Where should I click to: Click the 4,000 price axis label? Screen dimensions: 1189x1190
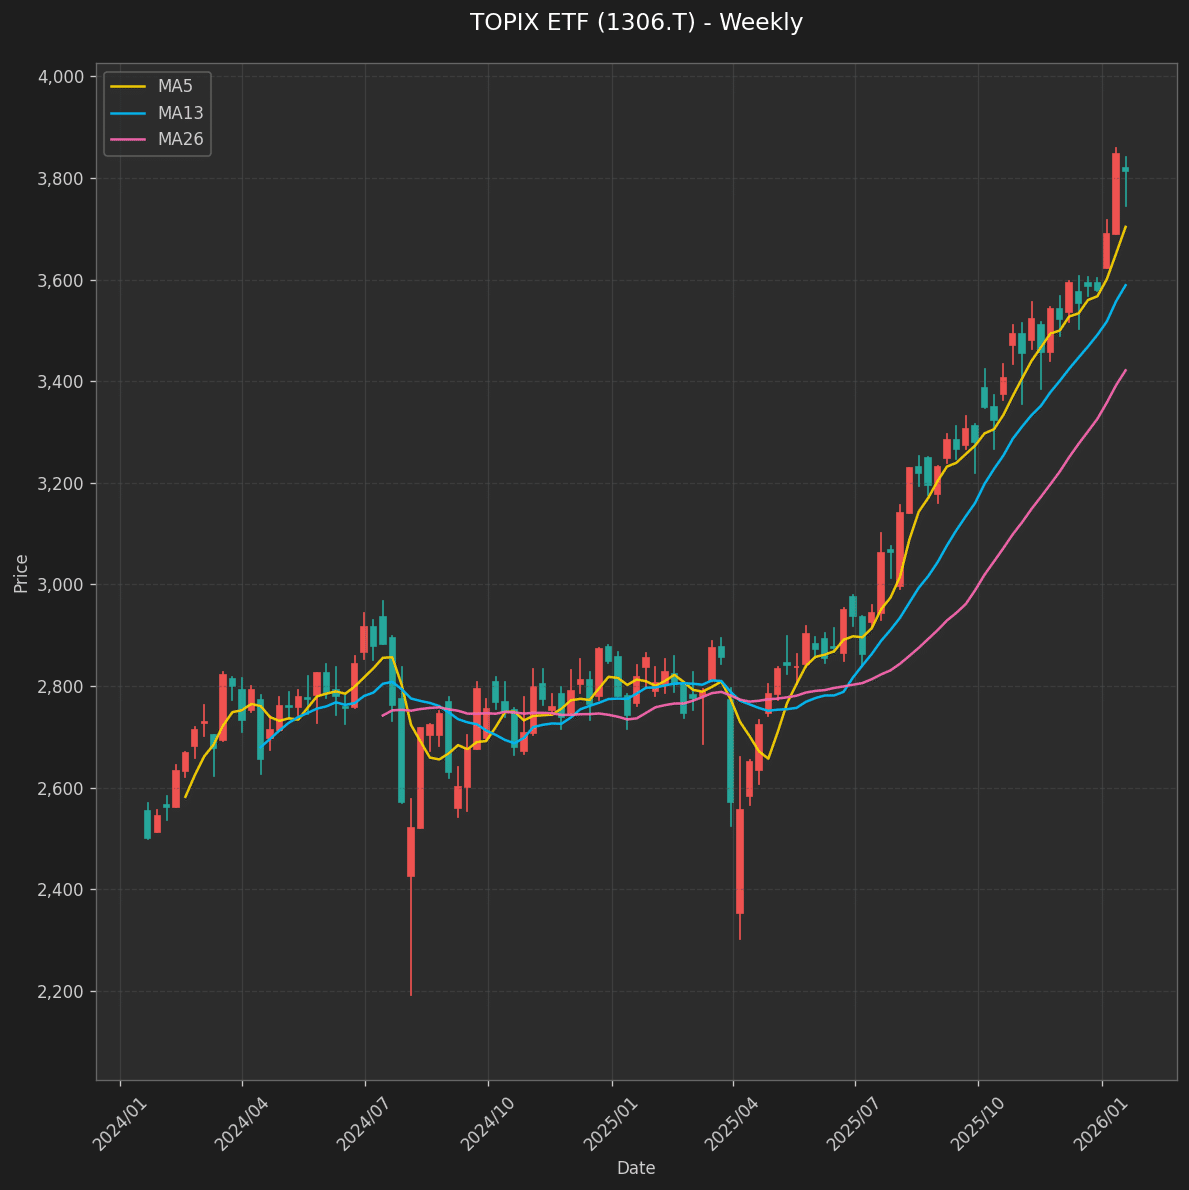click(x=60, y=77)
